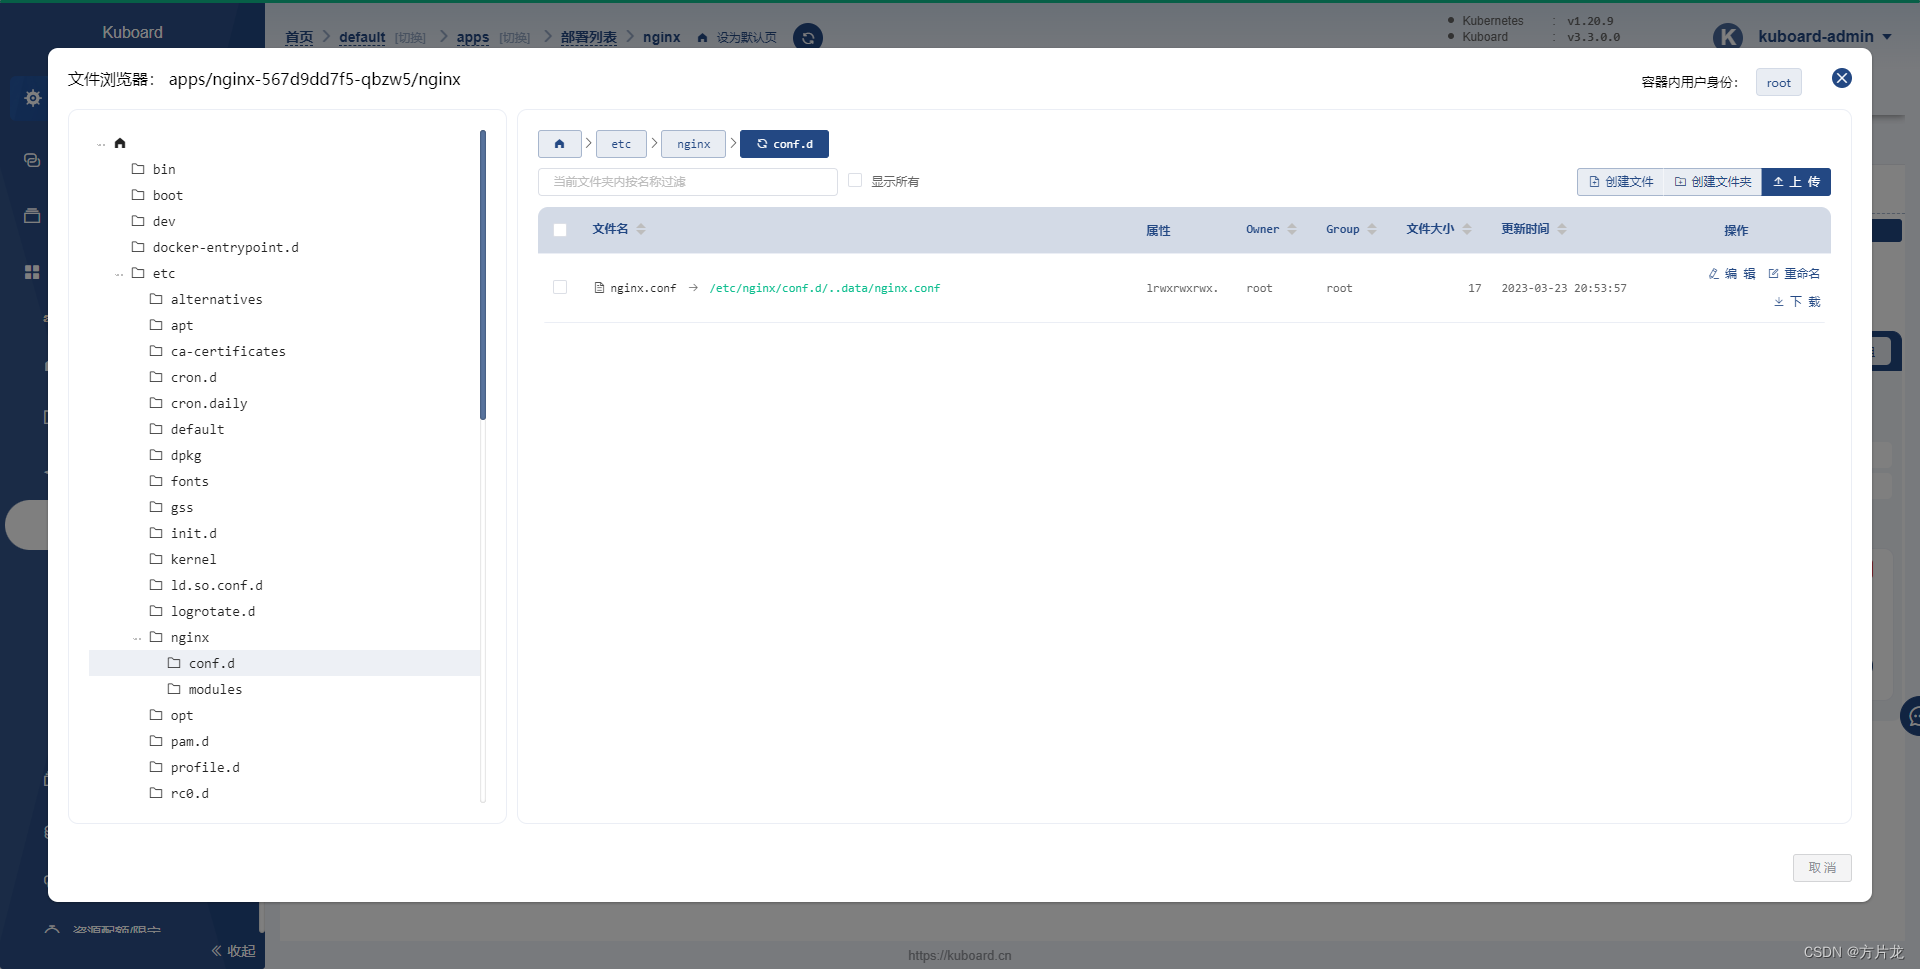Screen dimensions: 1920x969
Task: Refresh the conf.d breadcrumb chip icon
Action: point(762,143)
